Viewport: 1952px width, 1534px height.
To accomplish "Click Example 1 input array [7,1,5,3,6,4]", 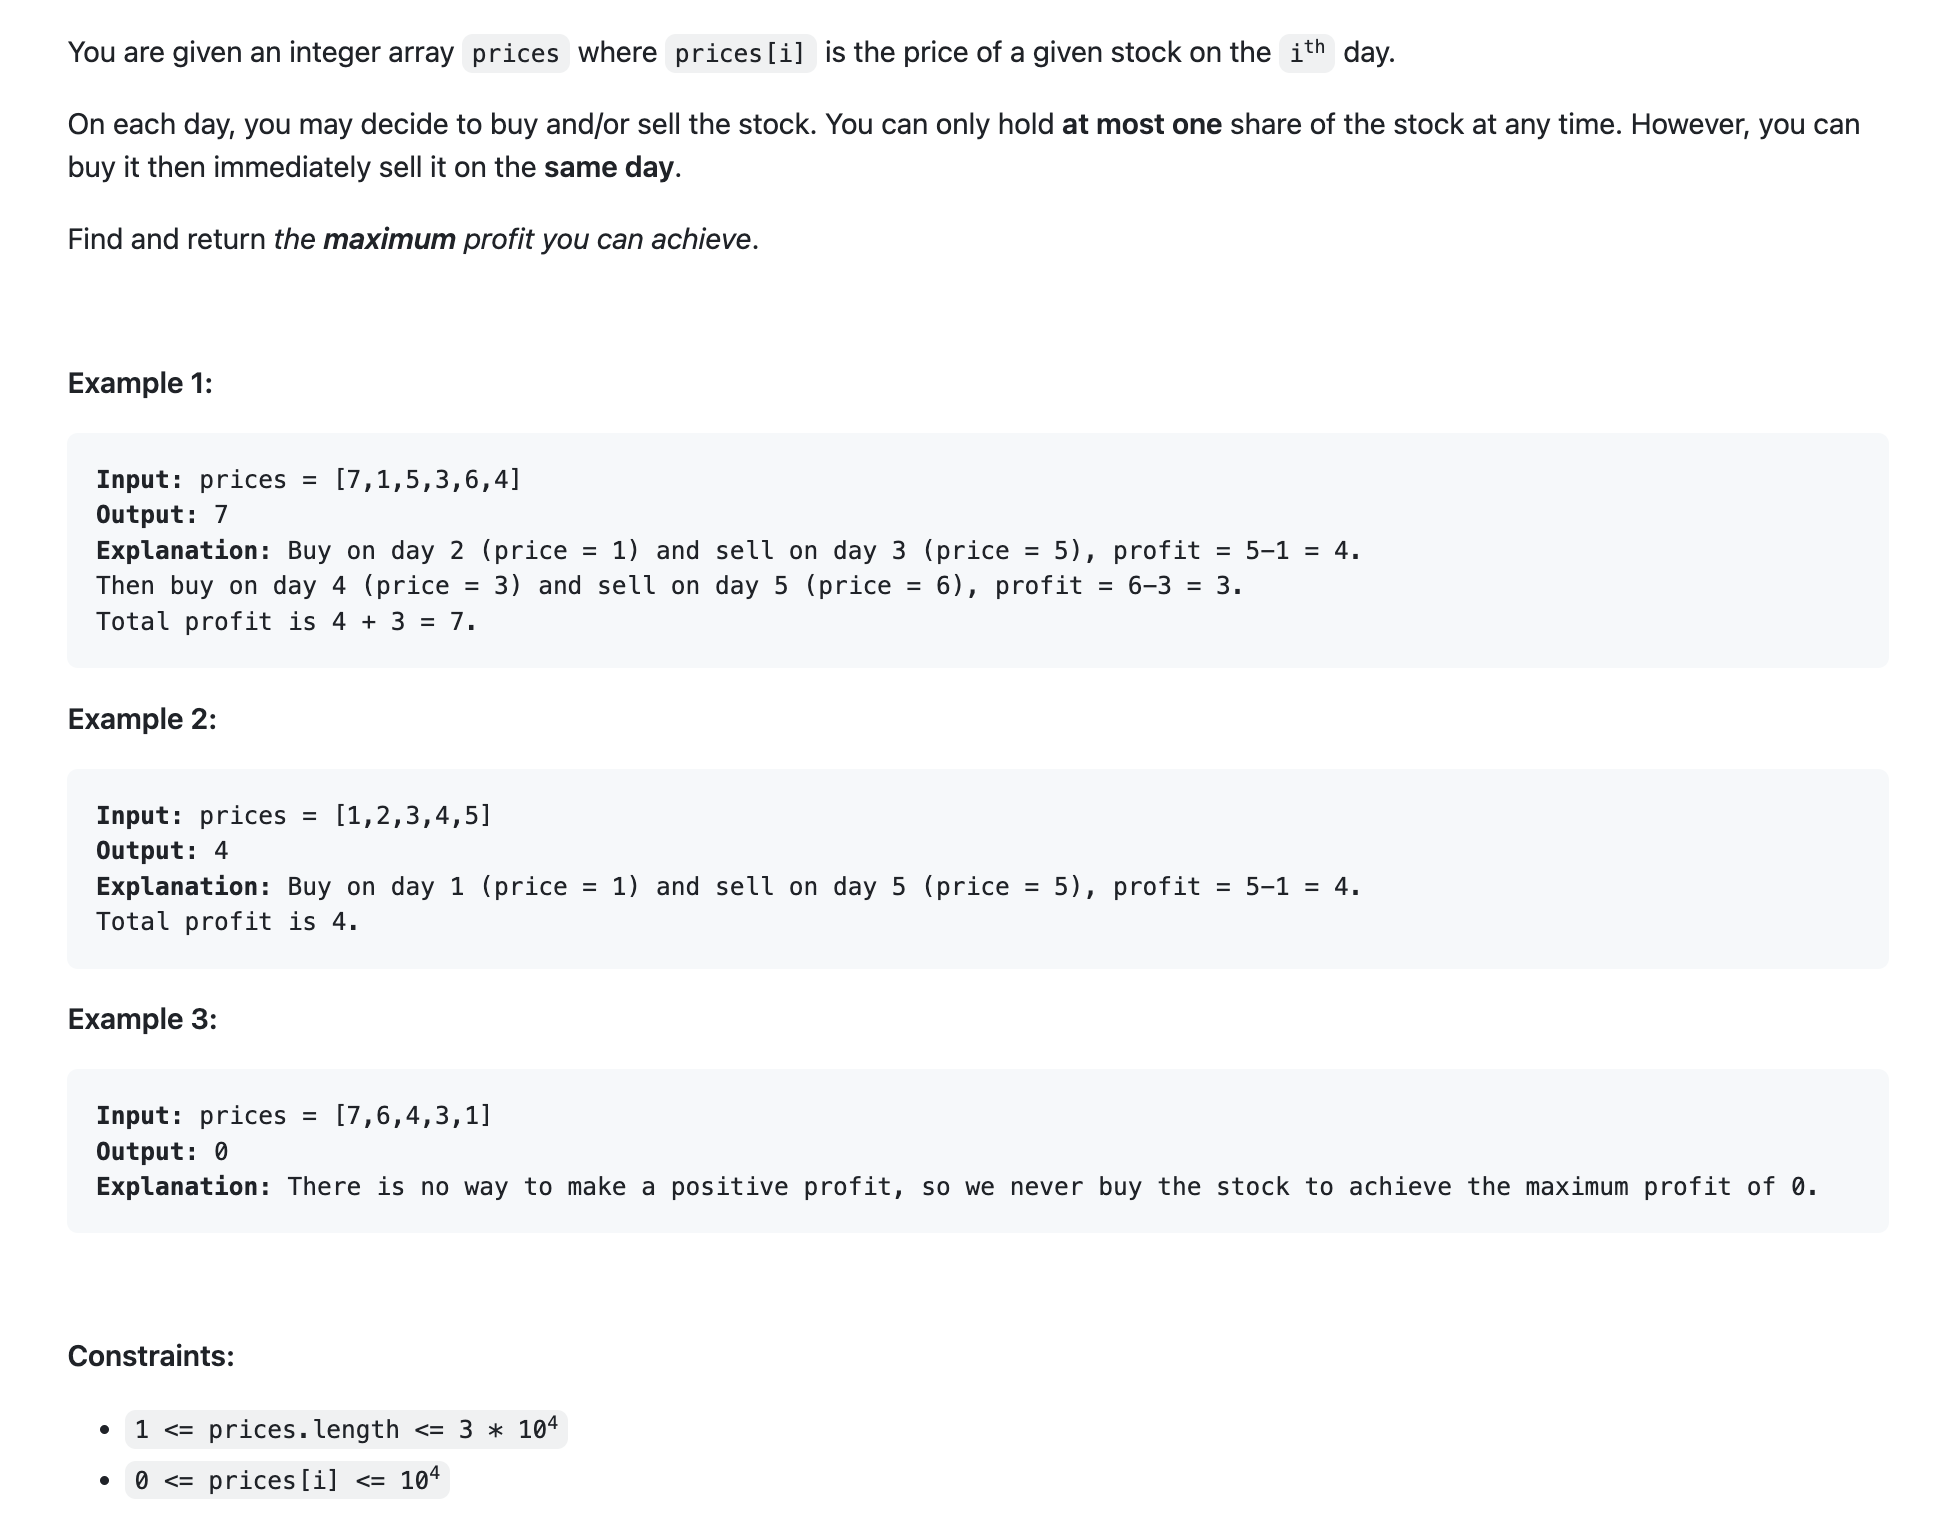I will tap(427, 480).
